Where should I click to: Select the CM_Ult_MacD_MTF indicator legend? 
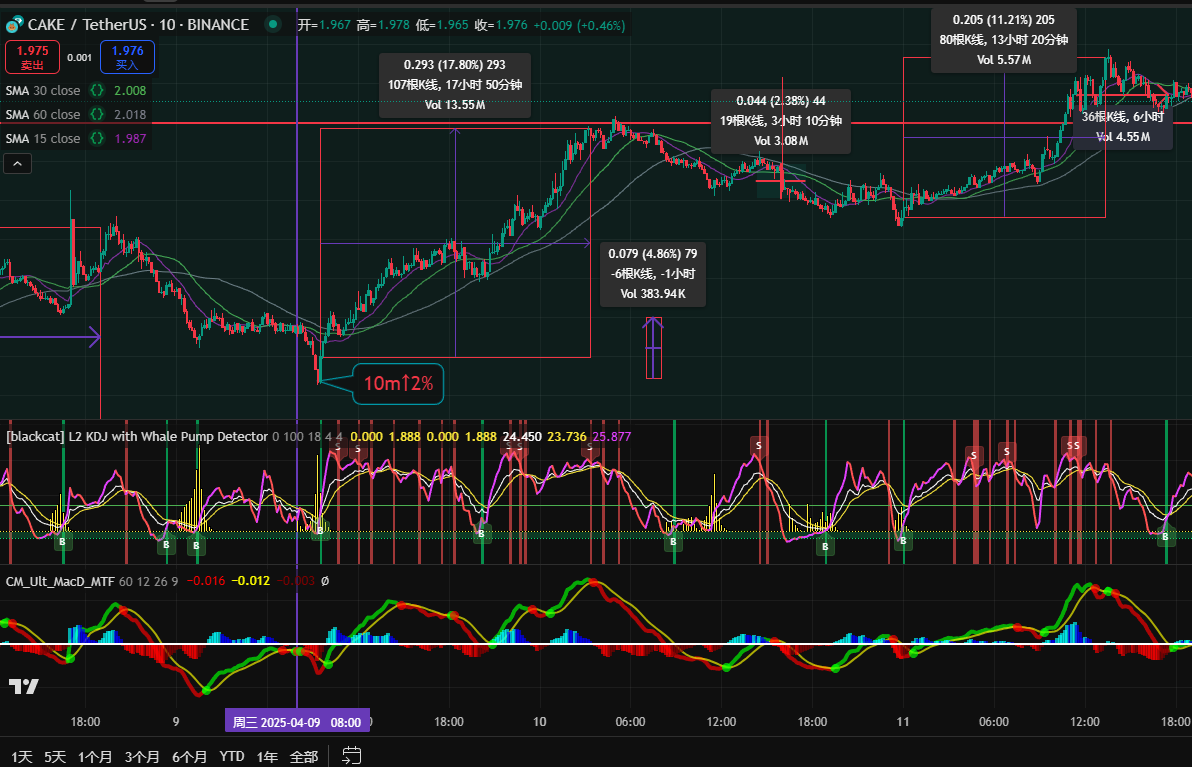click(60, 581)
